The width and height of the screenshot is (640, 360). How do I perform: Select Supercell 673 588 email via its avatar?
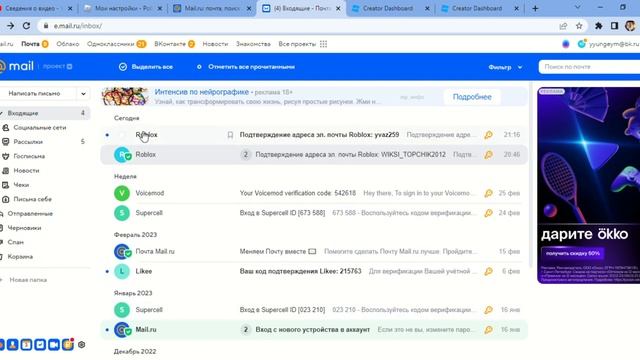tap(122, 213)
